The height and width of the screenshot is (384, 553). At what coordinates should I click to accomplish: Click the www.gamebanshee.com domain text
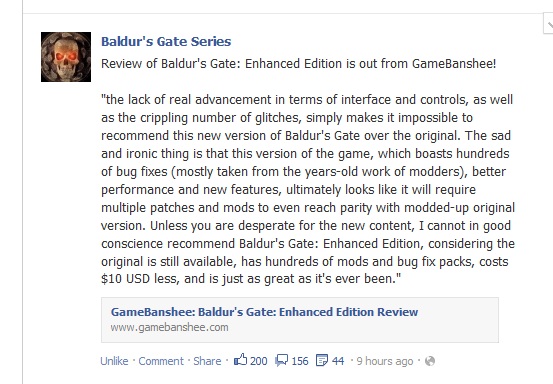(x=169, y=327)
